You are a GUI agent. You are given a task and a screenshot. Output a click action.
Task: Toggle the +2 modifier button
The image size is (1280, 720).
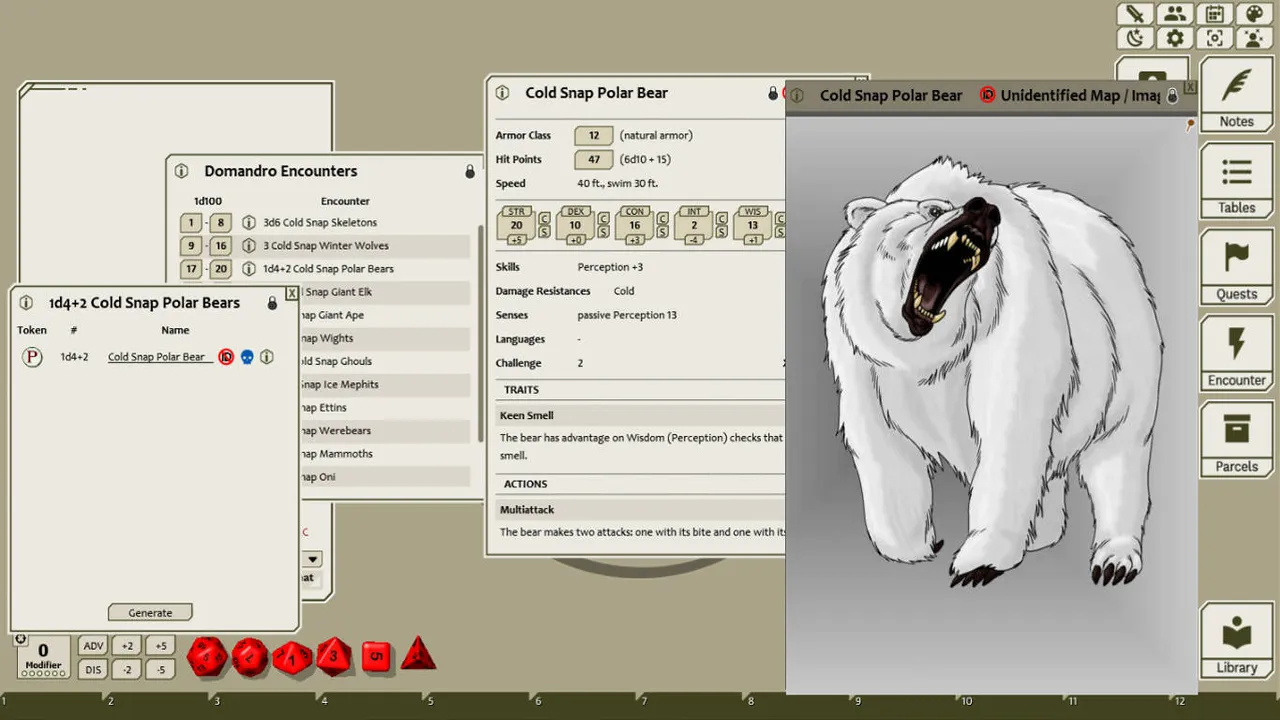[127, 646]
